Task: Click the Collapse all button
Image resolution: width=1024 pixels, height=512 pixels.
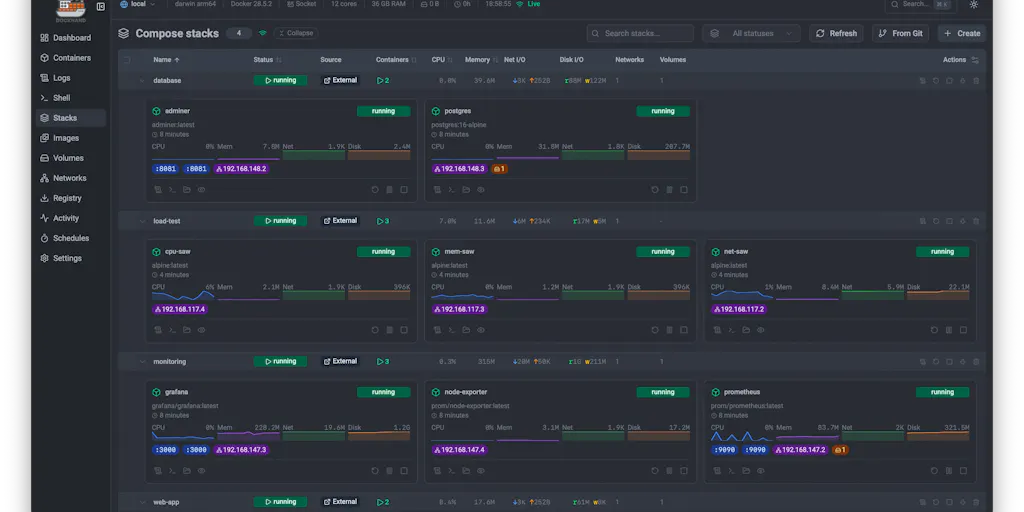Action: (x=296, y=33)
